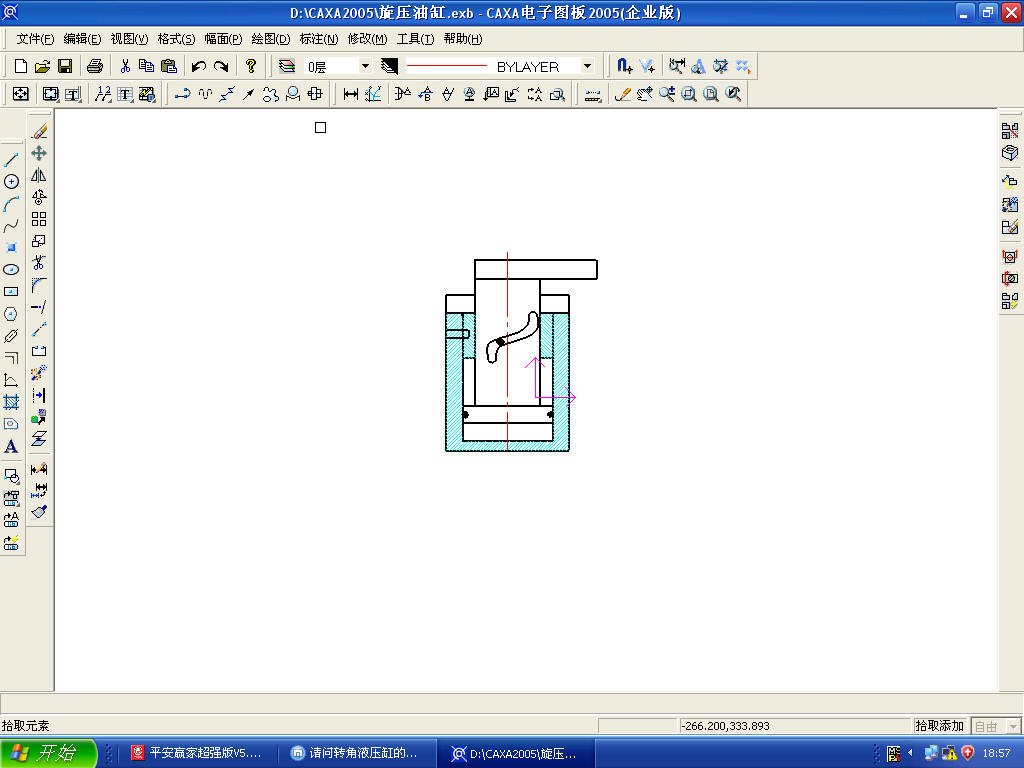Click the red BYLAYER line sample

447,67
